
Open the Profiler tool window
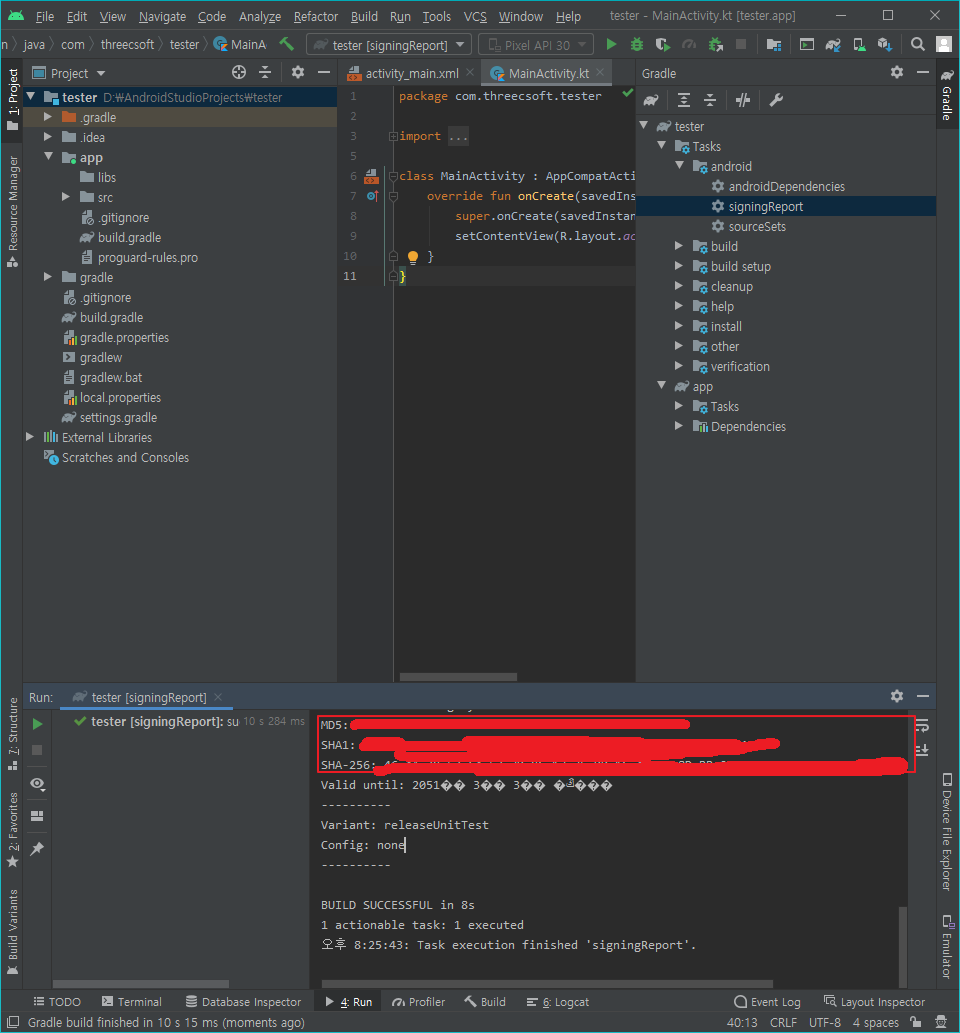pos(418,1001)
